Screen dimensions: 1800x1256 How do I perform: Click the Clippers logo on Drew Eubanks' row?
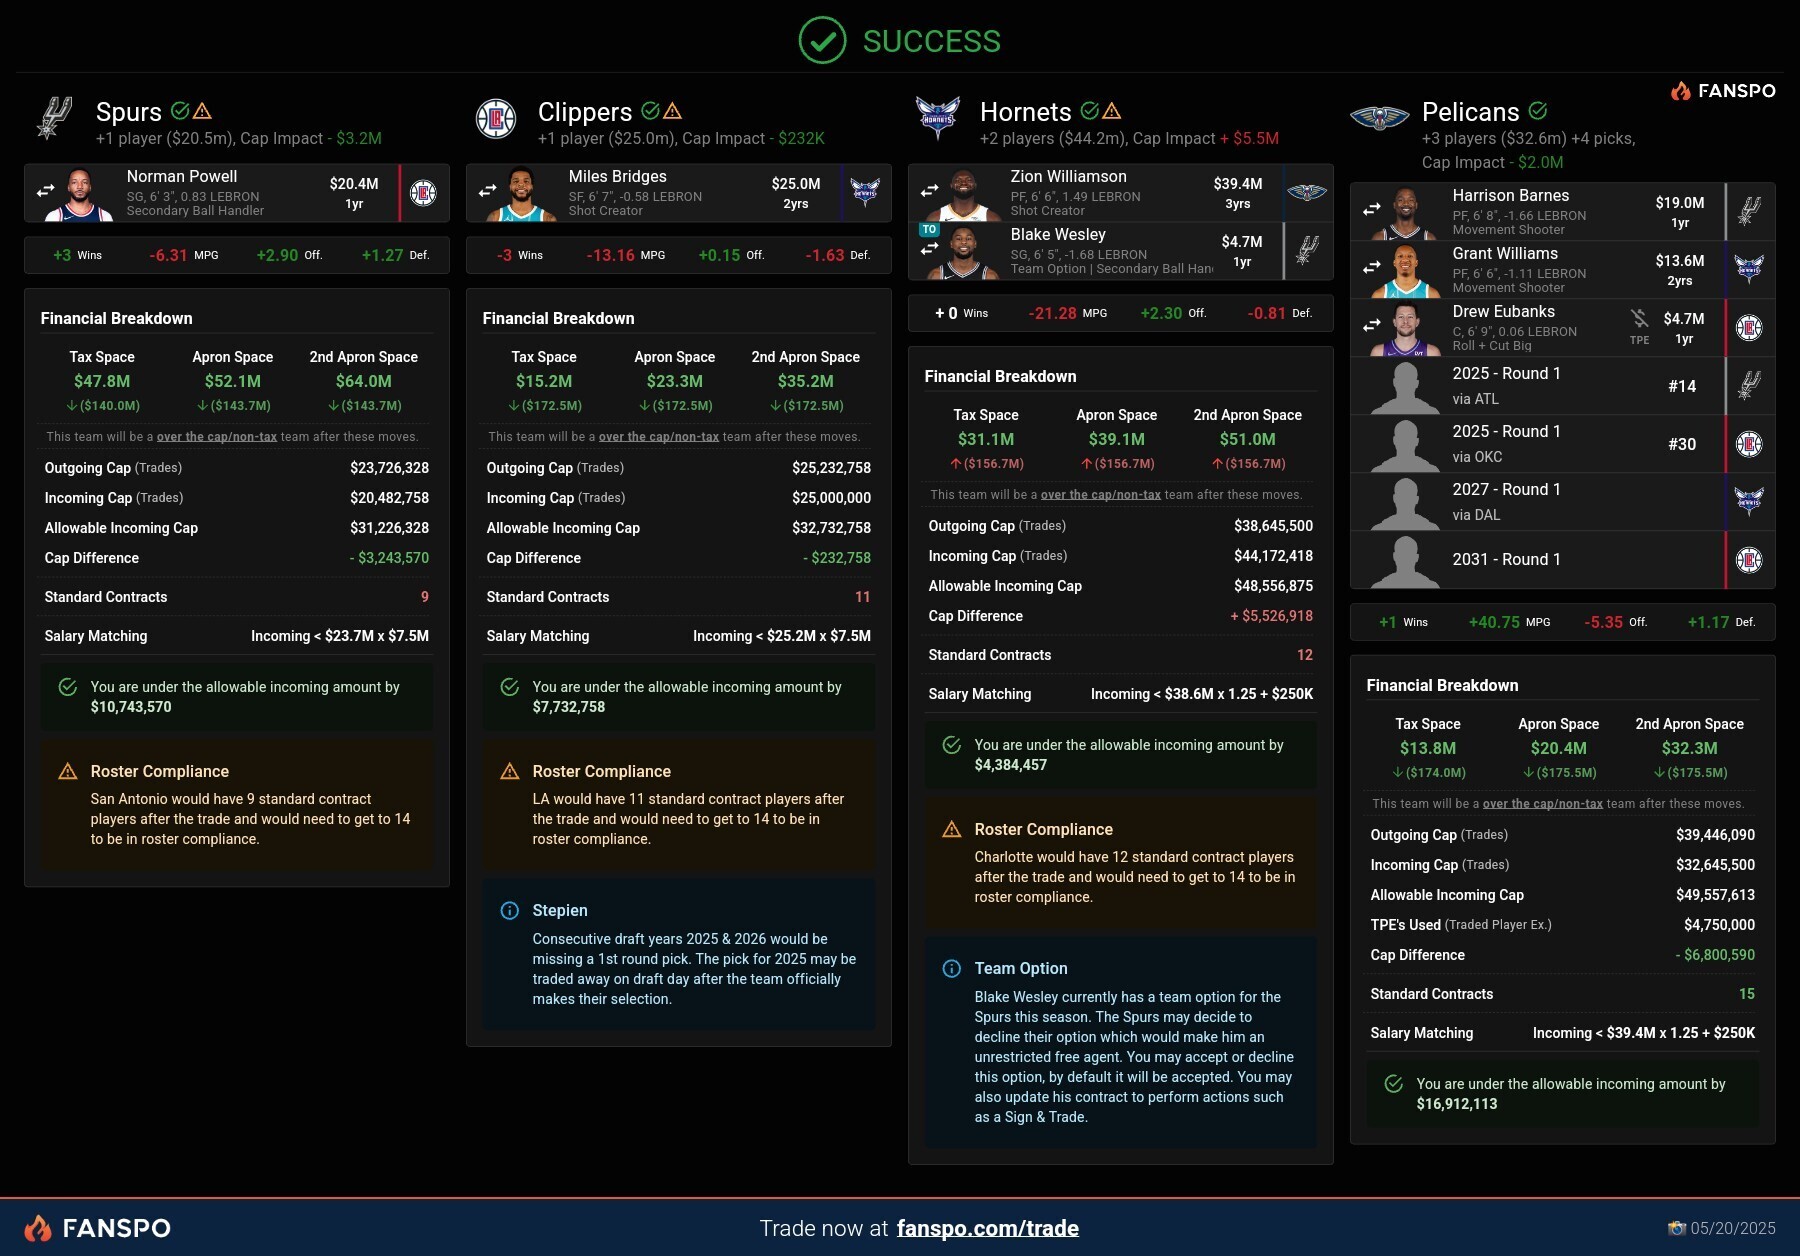1749,328
